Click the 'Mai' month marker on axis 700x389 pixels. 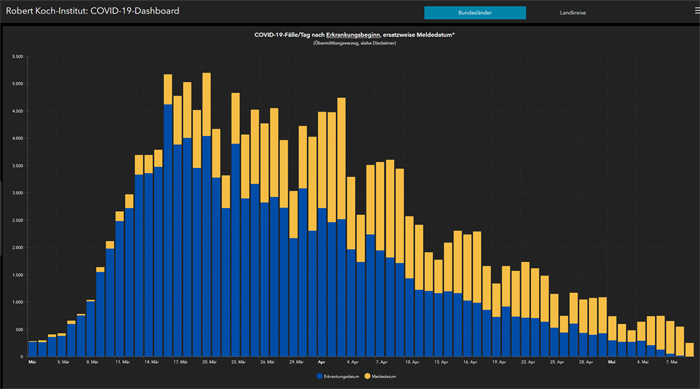click(612, 362)
